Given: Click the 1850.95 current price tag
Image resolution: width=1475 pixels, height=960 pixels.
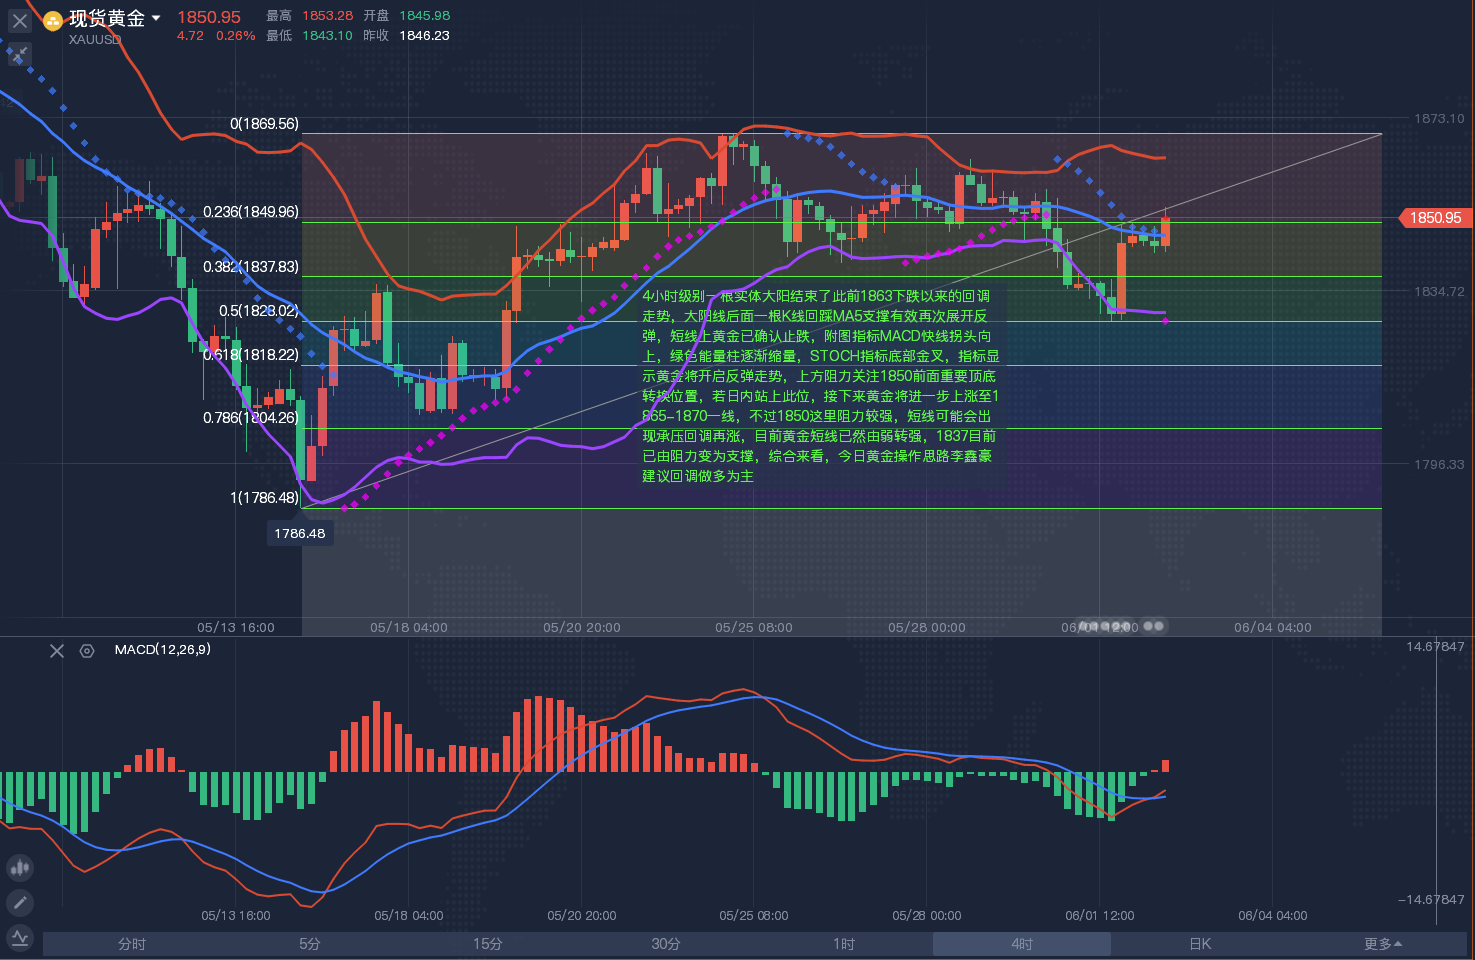Looking at the screenshot, I should (1435, 218).
